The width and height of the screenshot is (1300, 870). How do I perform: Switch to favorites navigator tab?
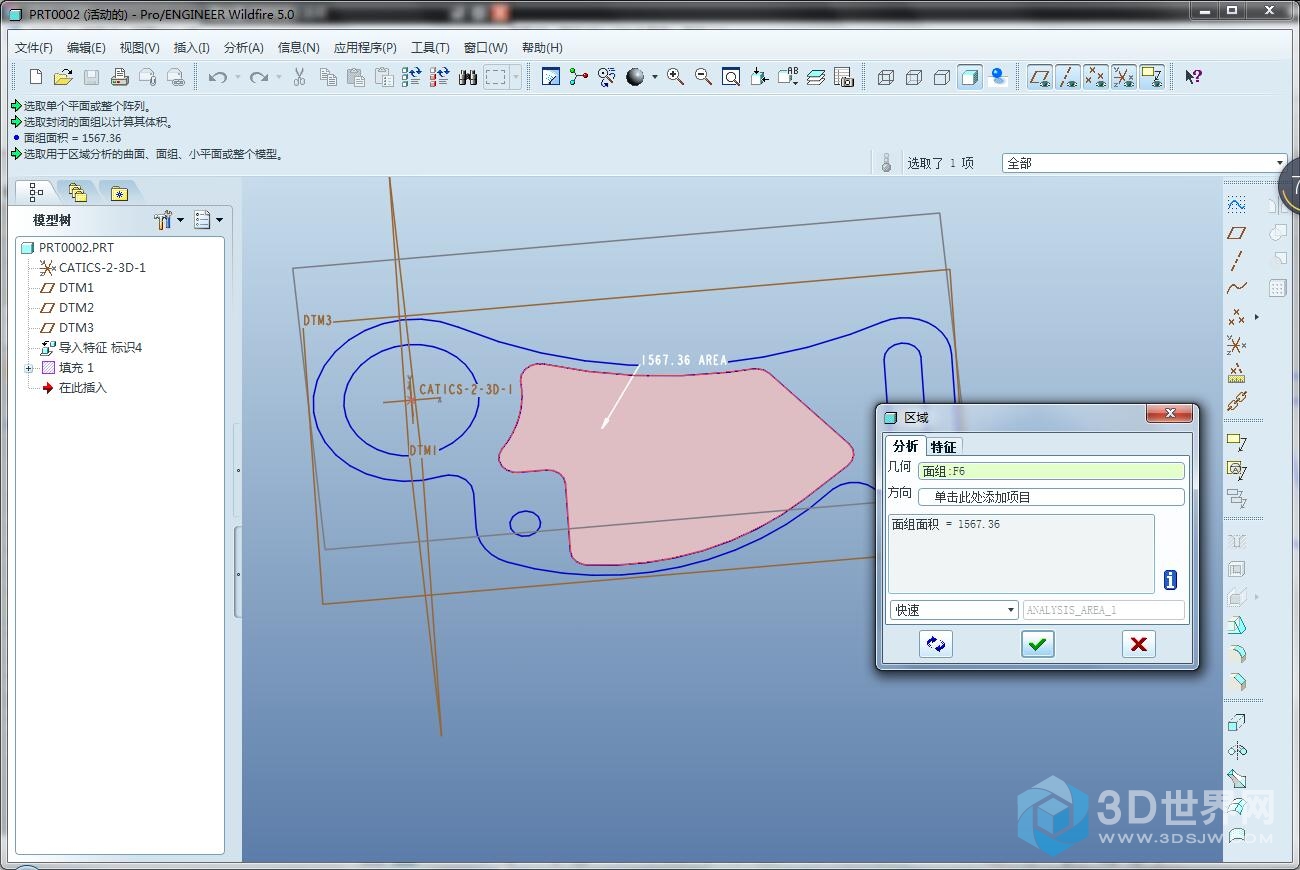coord(119,193)
